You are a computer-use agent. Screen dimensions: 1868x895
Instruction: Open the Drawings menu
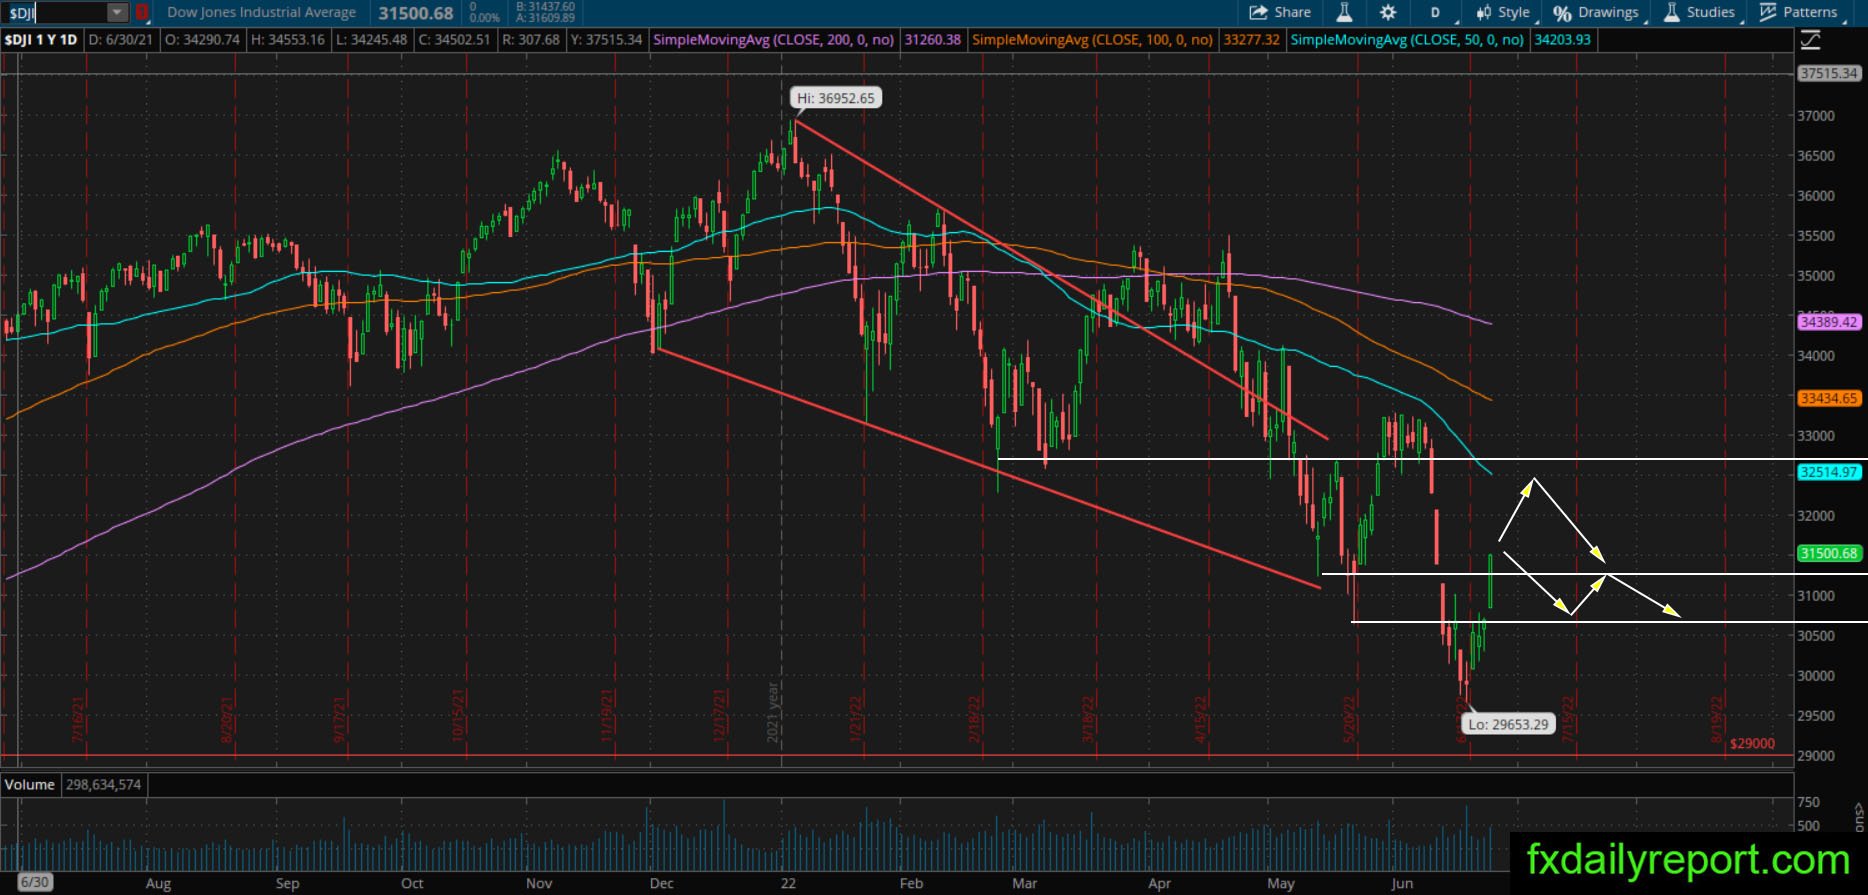pos(1597,13)
